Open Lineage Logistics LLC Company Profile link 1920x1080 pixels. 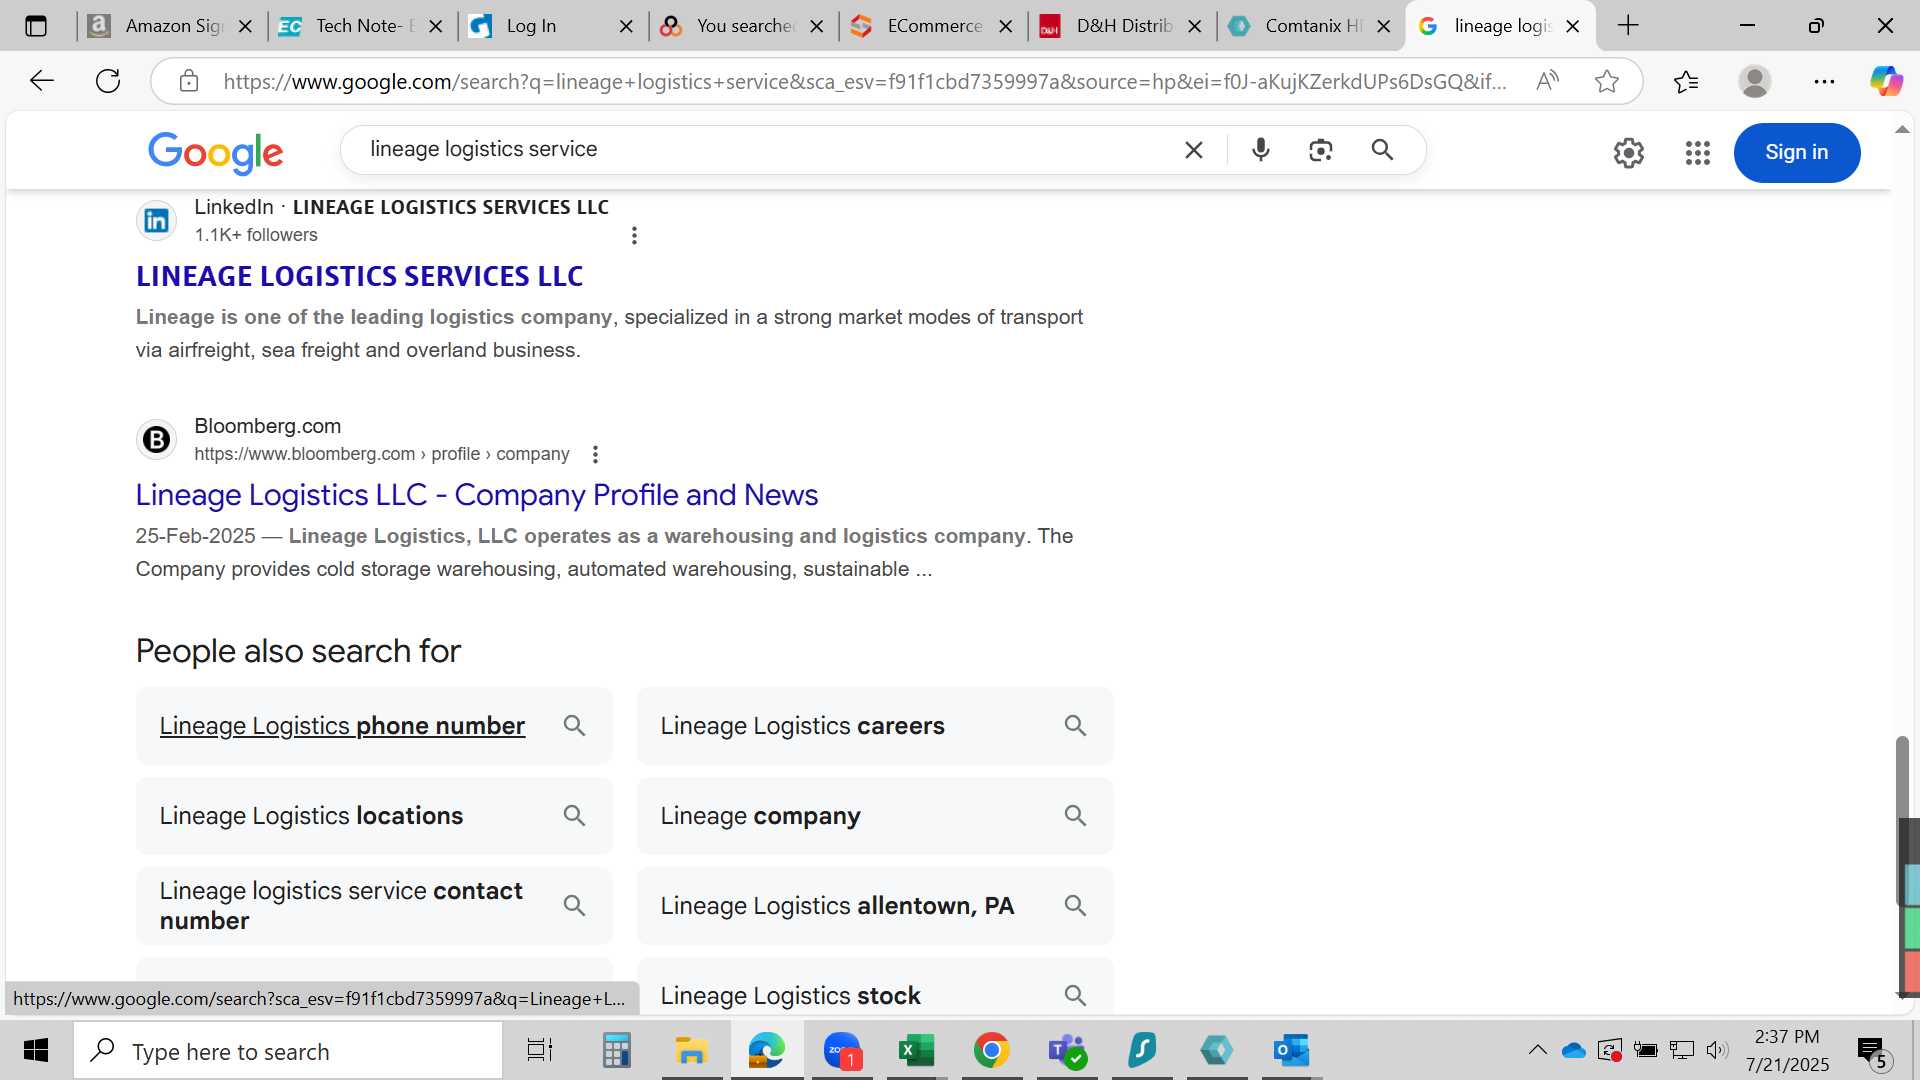click(477, 495)
